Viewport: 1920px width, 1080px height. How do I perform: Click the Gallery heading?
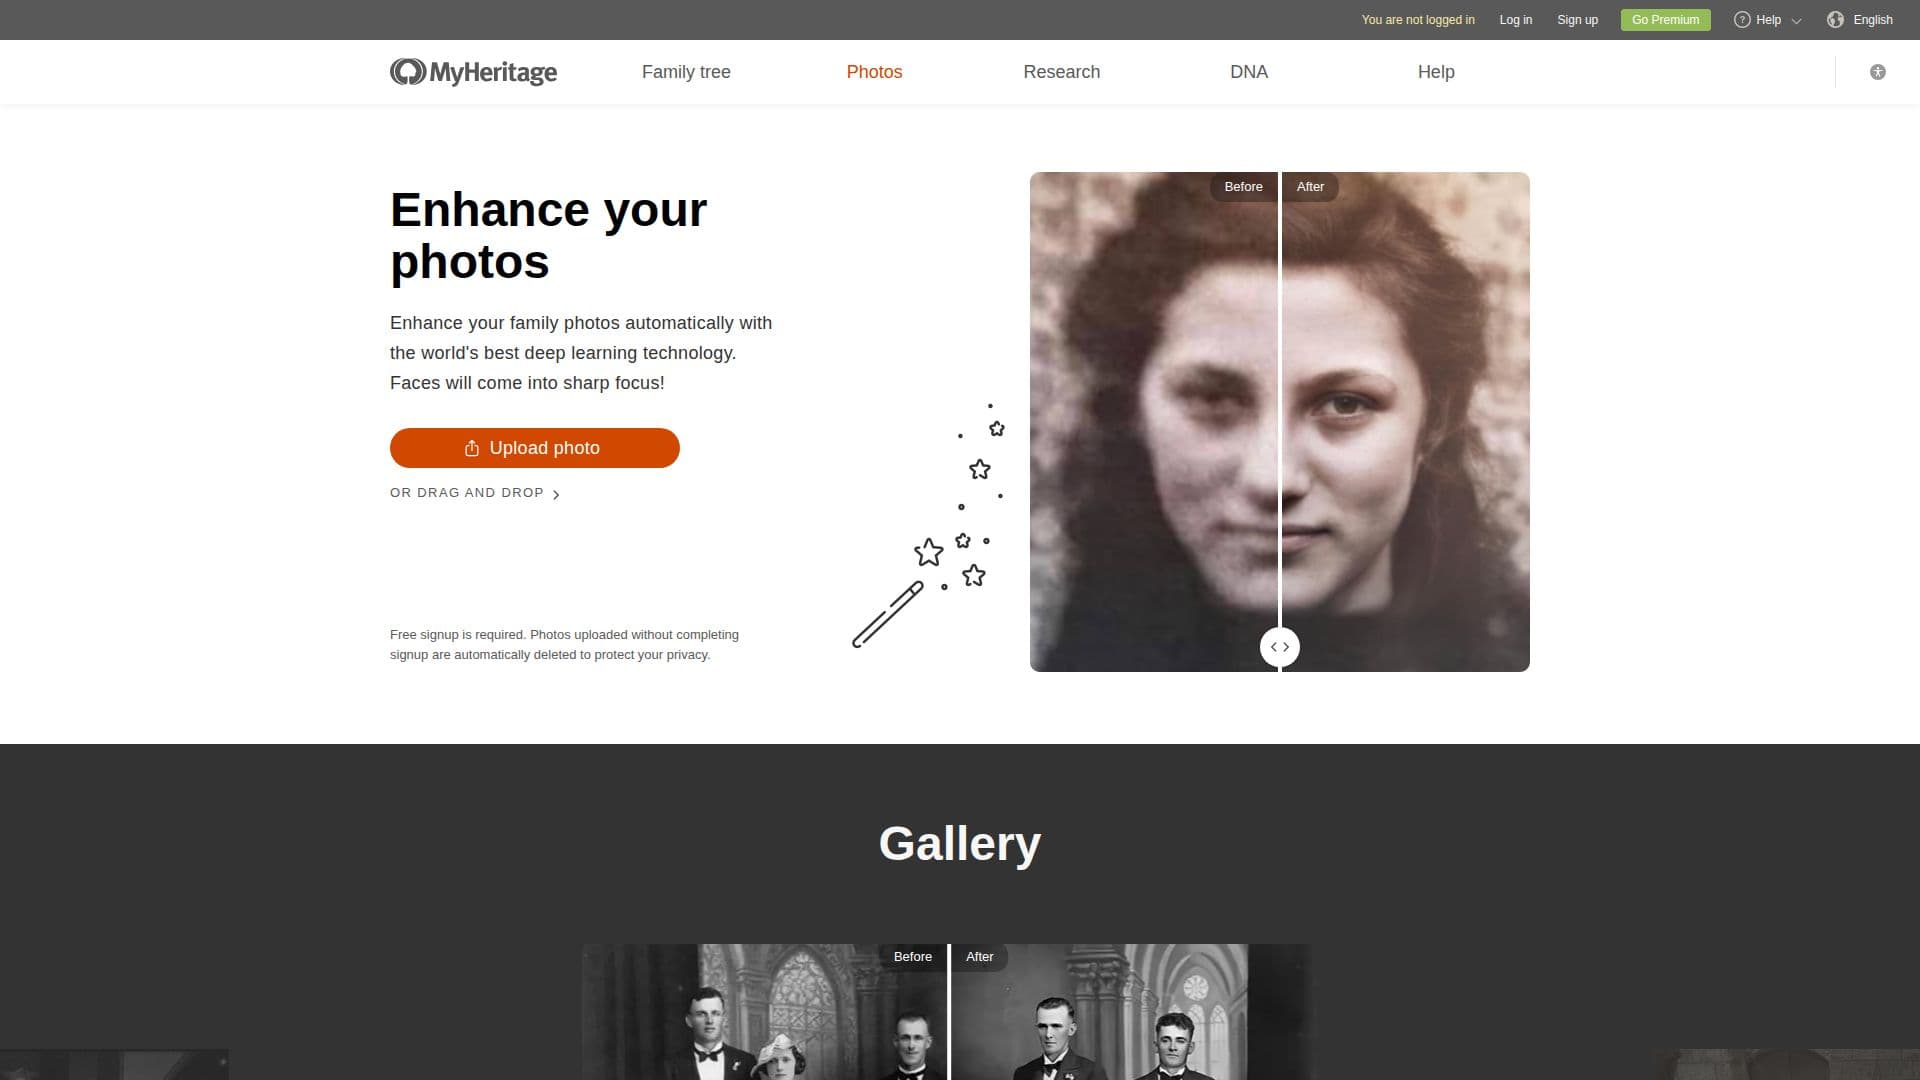coord(960,844)
